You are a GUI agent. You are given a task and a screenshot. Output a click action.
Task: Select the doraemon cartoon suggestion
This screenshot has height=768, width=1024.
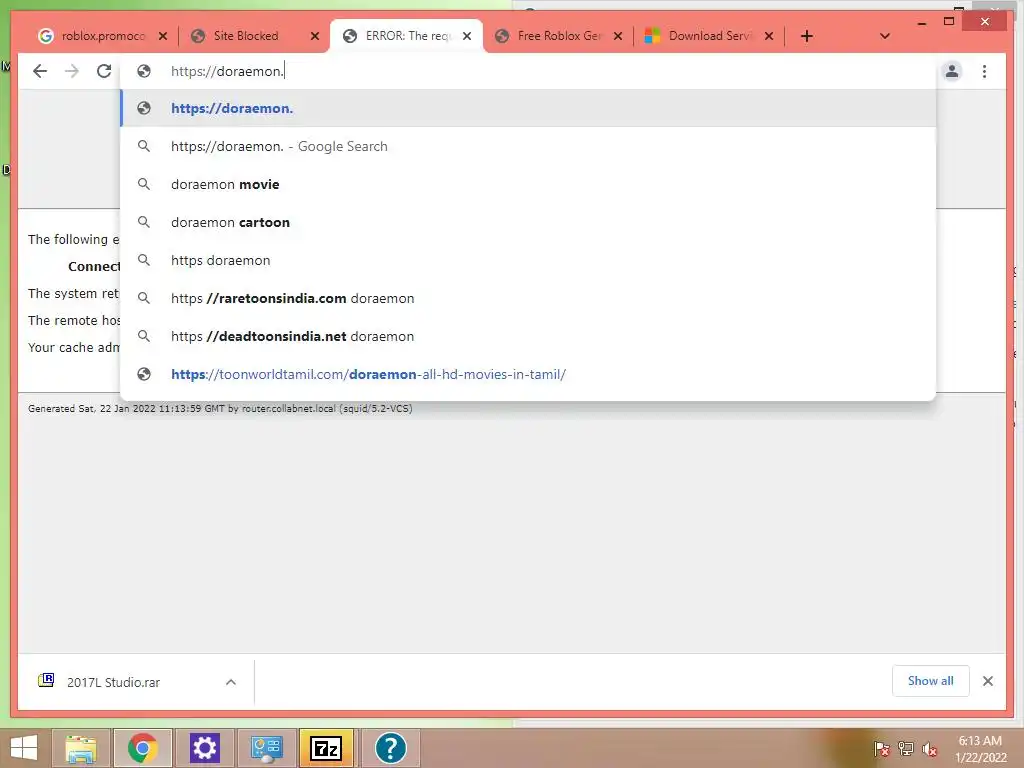528,222
